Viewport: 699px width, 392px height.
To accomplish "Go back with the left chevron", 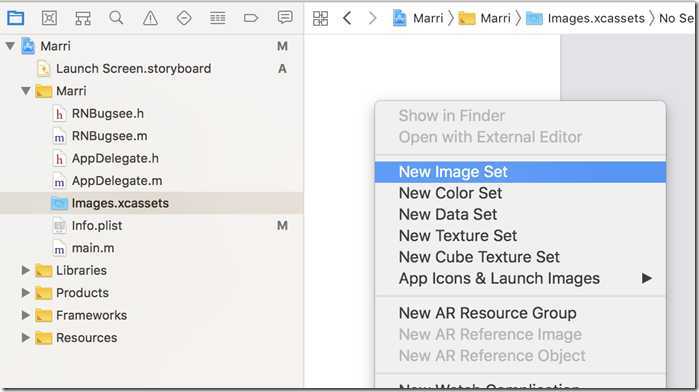I will point(347,18).
